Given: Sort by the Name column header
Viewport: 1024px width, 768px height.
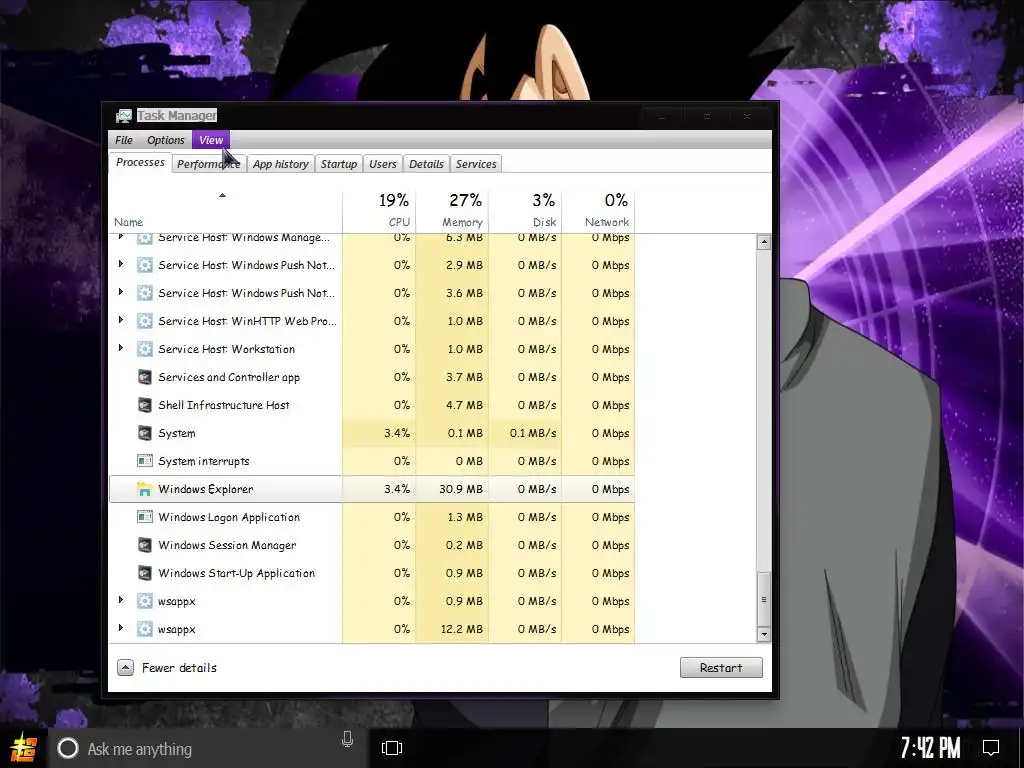Looking at the screenshot, I should 225,210.
